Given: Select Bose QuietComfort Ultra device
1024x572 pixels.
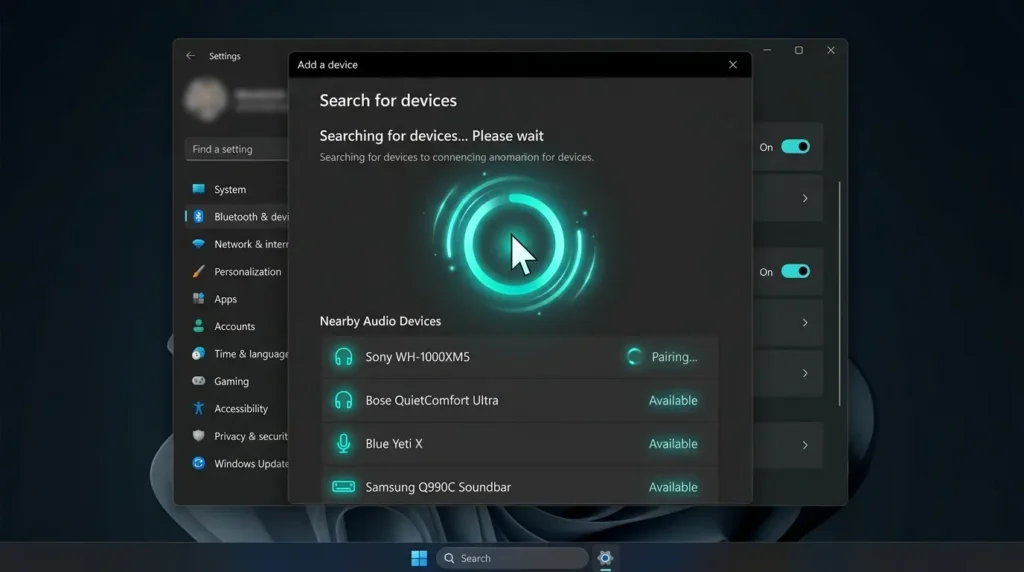Looking at the screenshot, I should pyautogui.click(x=520, y=400).
